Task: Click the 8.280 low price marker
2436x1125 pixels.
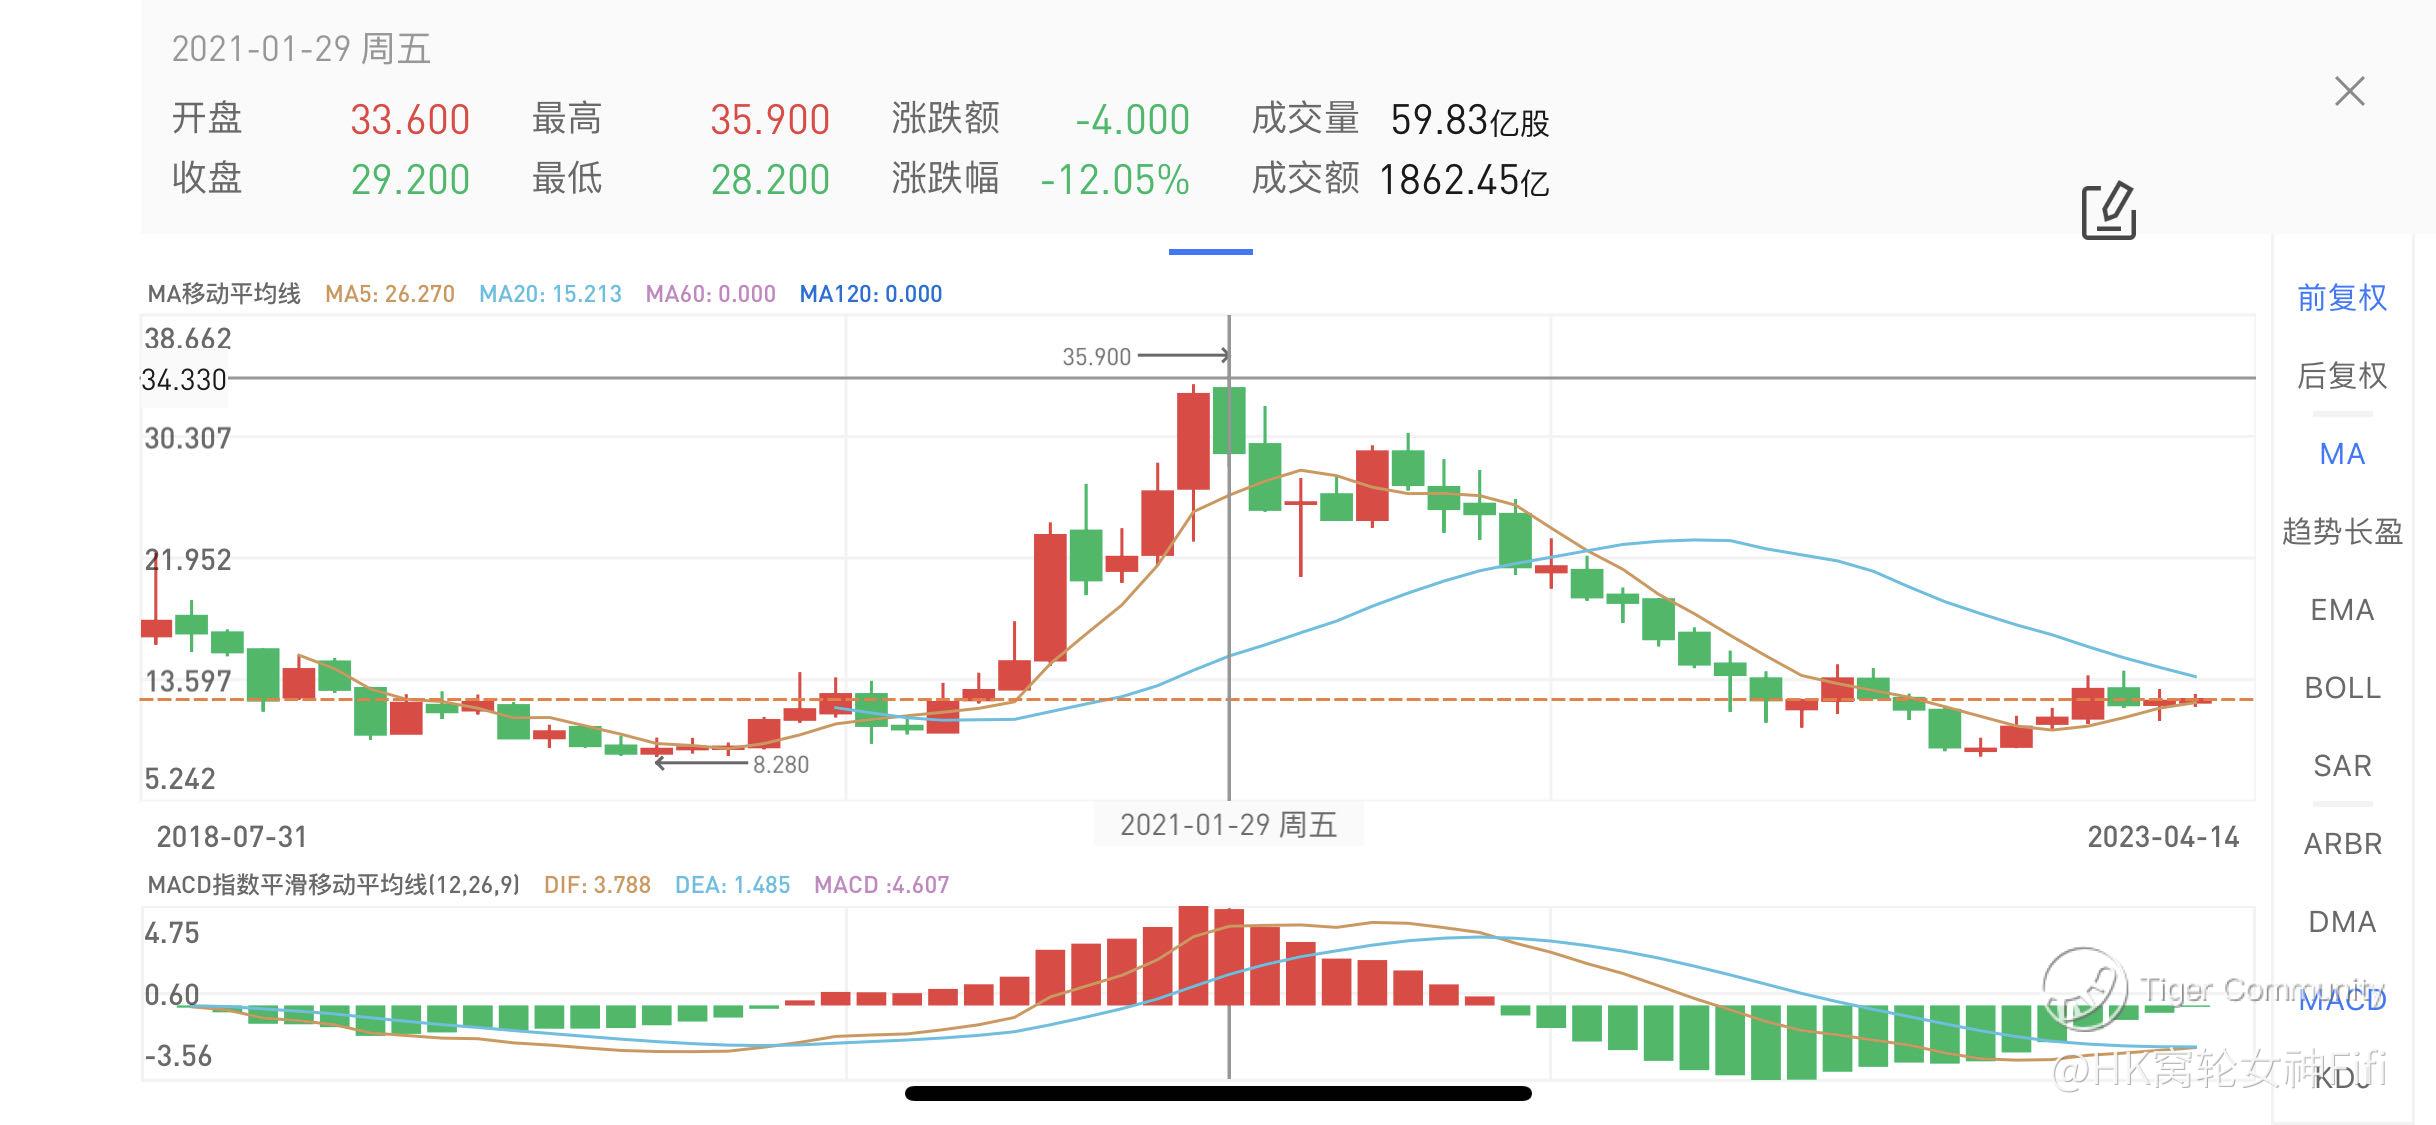Action: (x=780, y=765)
